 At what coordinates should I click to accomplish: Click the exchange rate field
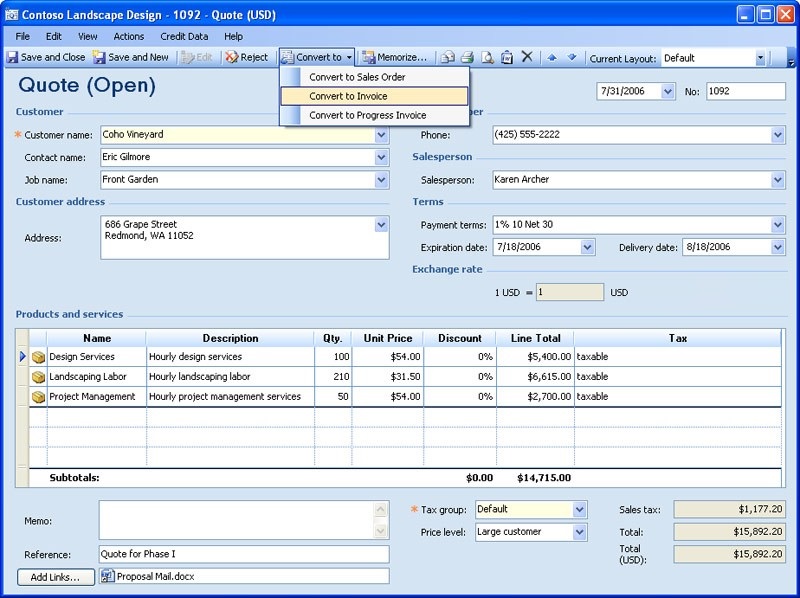coord(570,292)
